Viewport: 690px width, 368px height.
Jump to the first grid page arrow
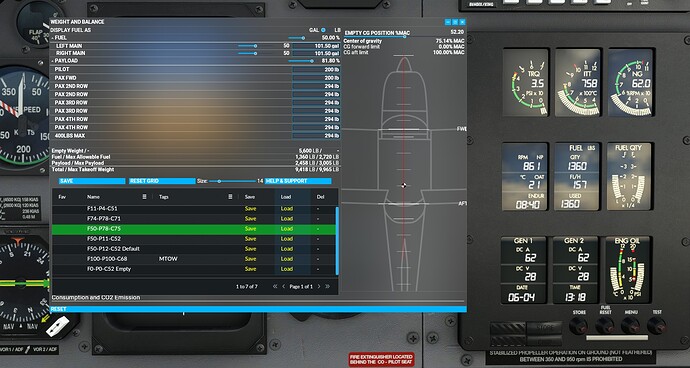click(275, 287)
